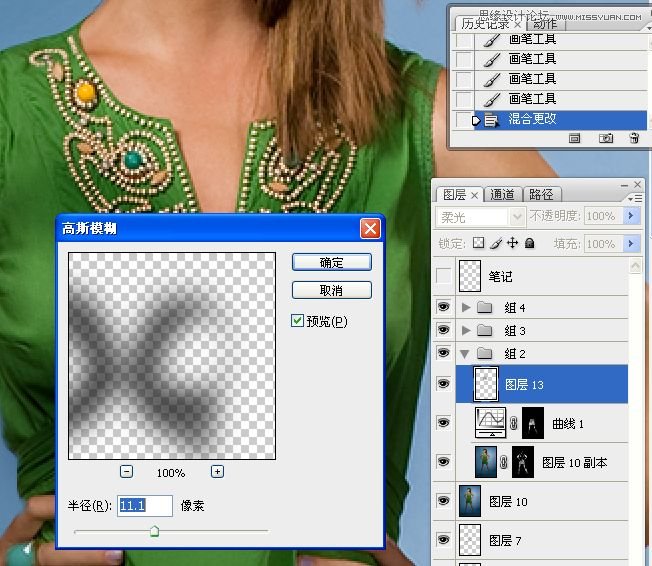Screen dimensions: 652x566
Task: Hide the 图层 10 layer eye
Action: pyautogui.click(x=443, y=500)
